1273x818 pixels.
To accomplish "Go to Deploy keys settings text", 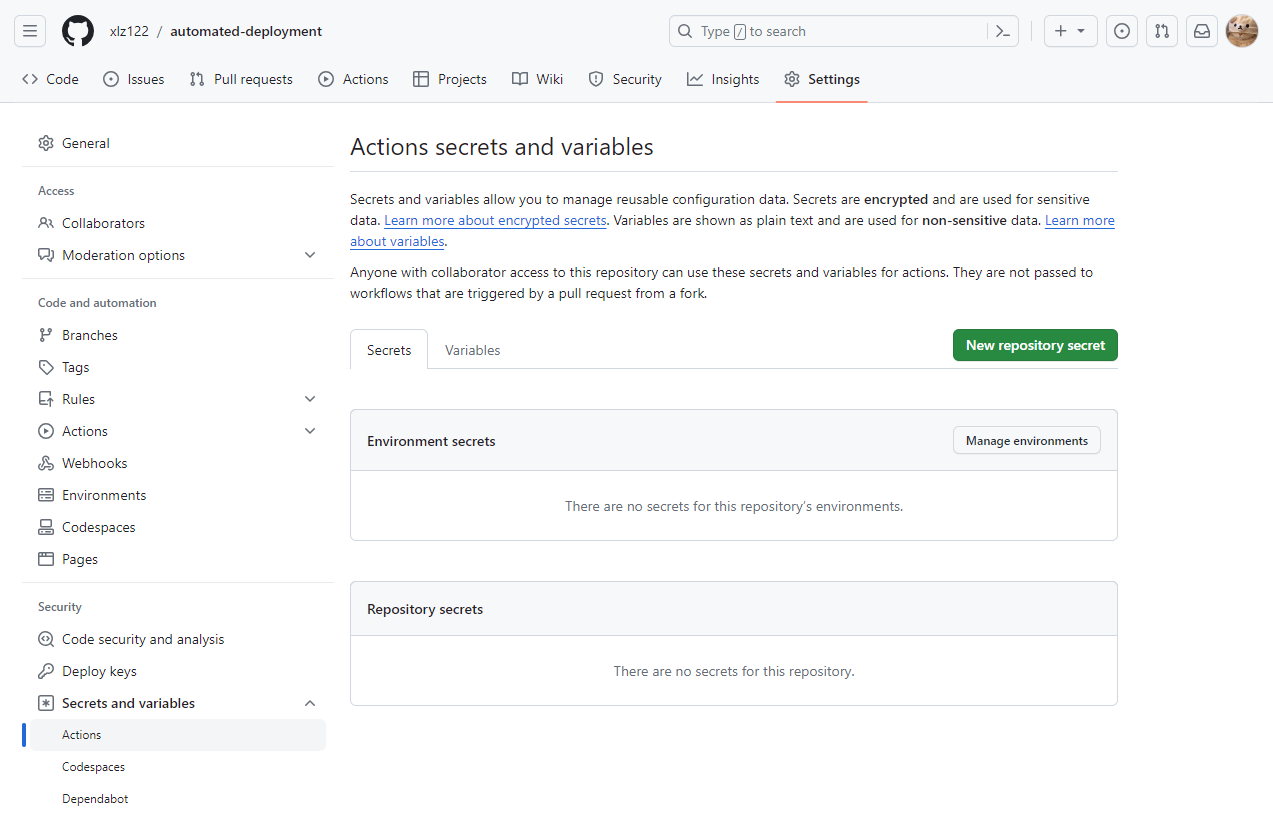I will (x=99, y=671).
